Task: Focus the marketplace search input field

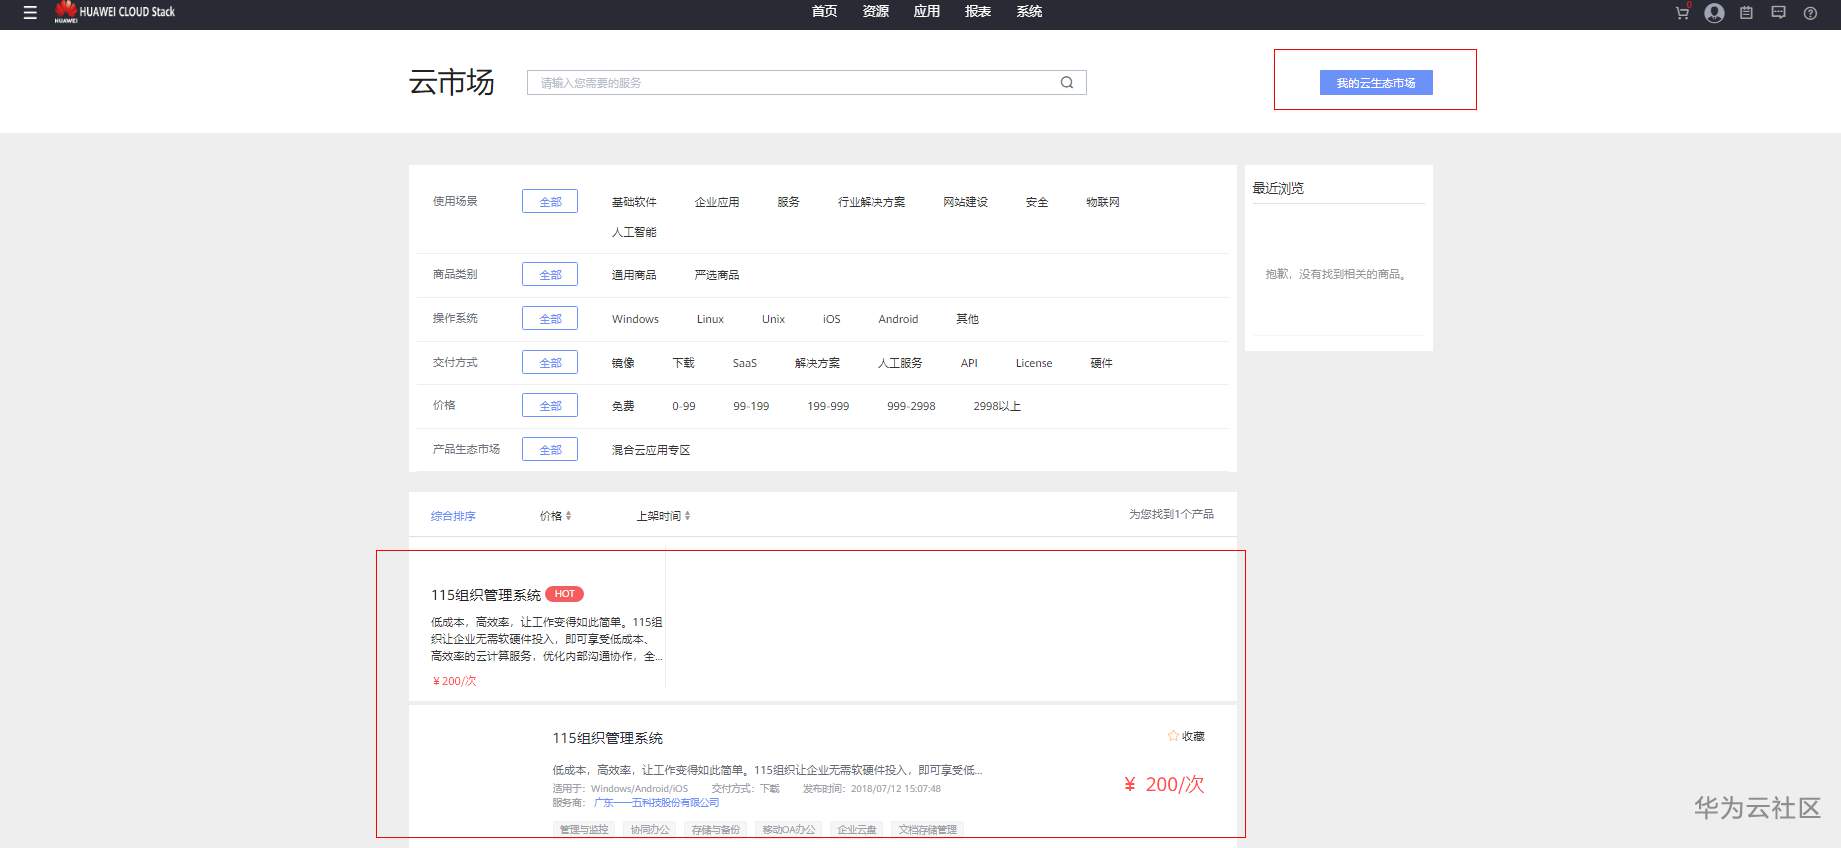Action: point(806,83)
